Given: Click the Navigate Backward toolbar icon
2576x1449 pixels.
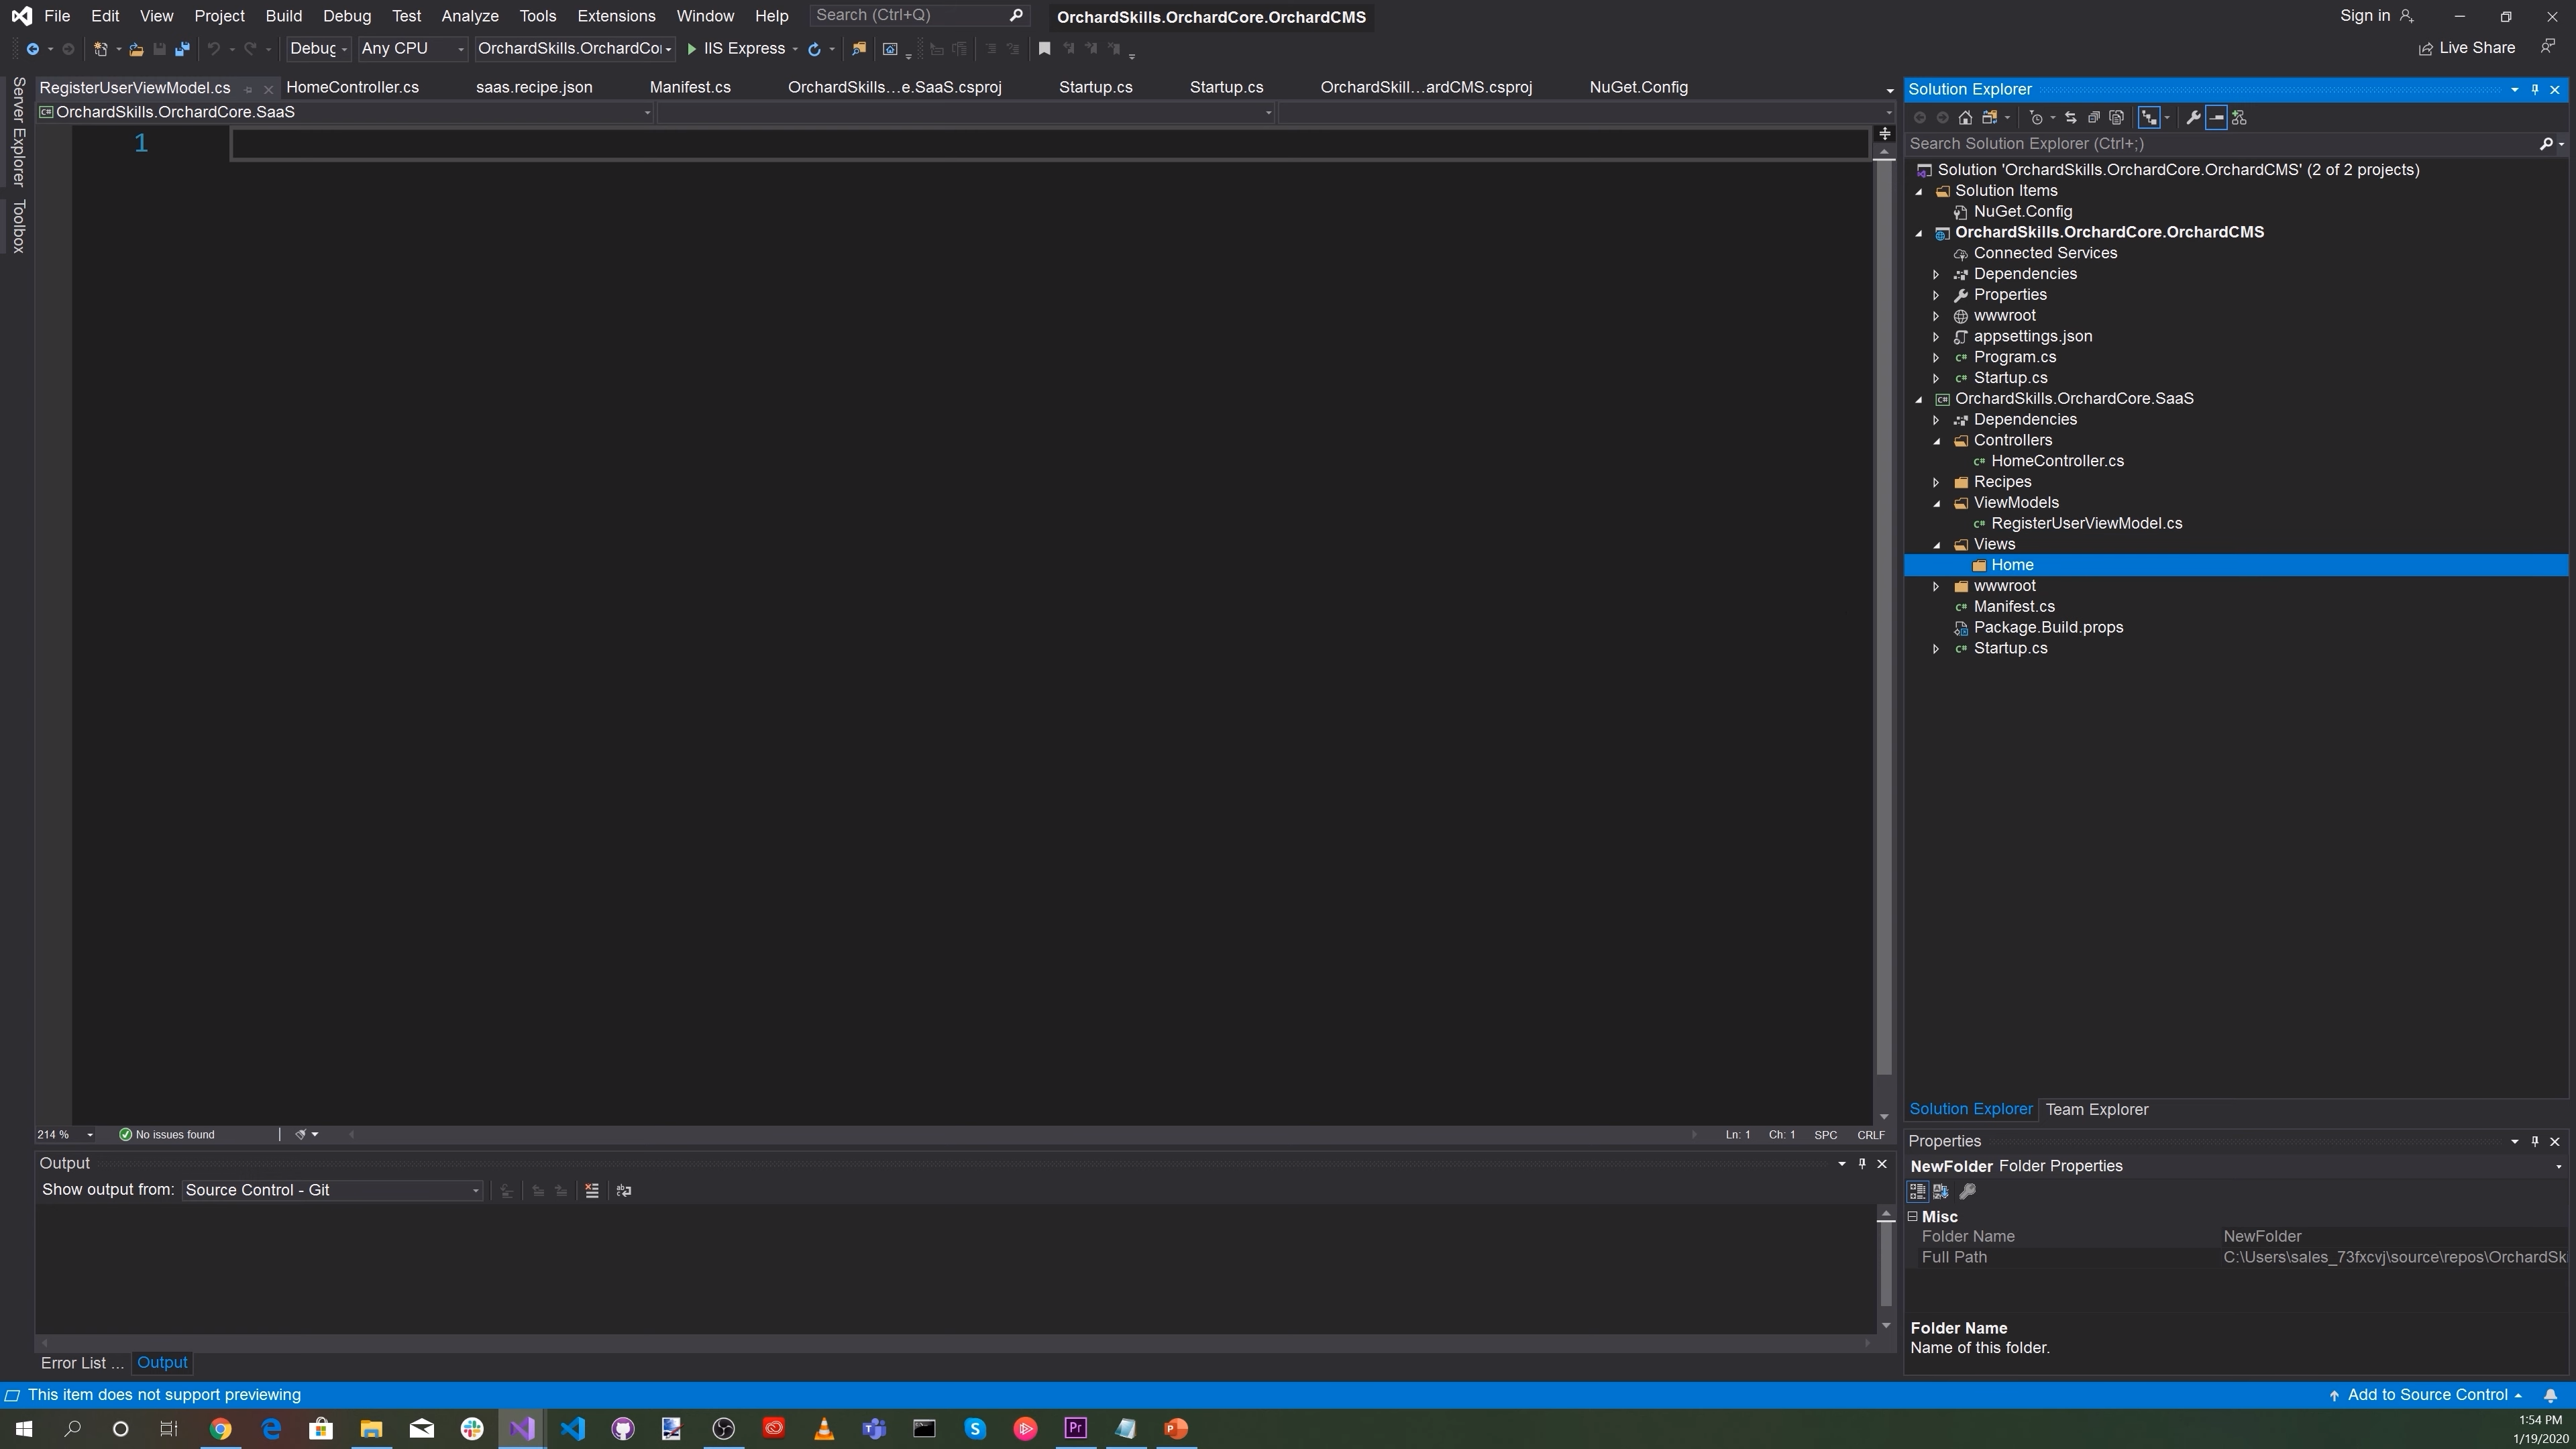Looking at the screenshot, I should click(x=32, y=48).
